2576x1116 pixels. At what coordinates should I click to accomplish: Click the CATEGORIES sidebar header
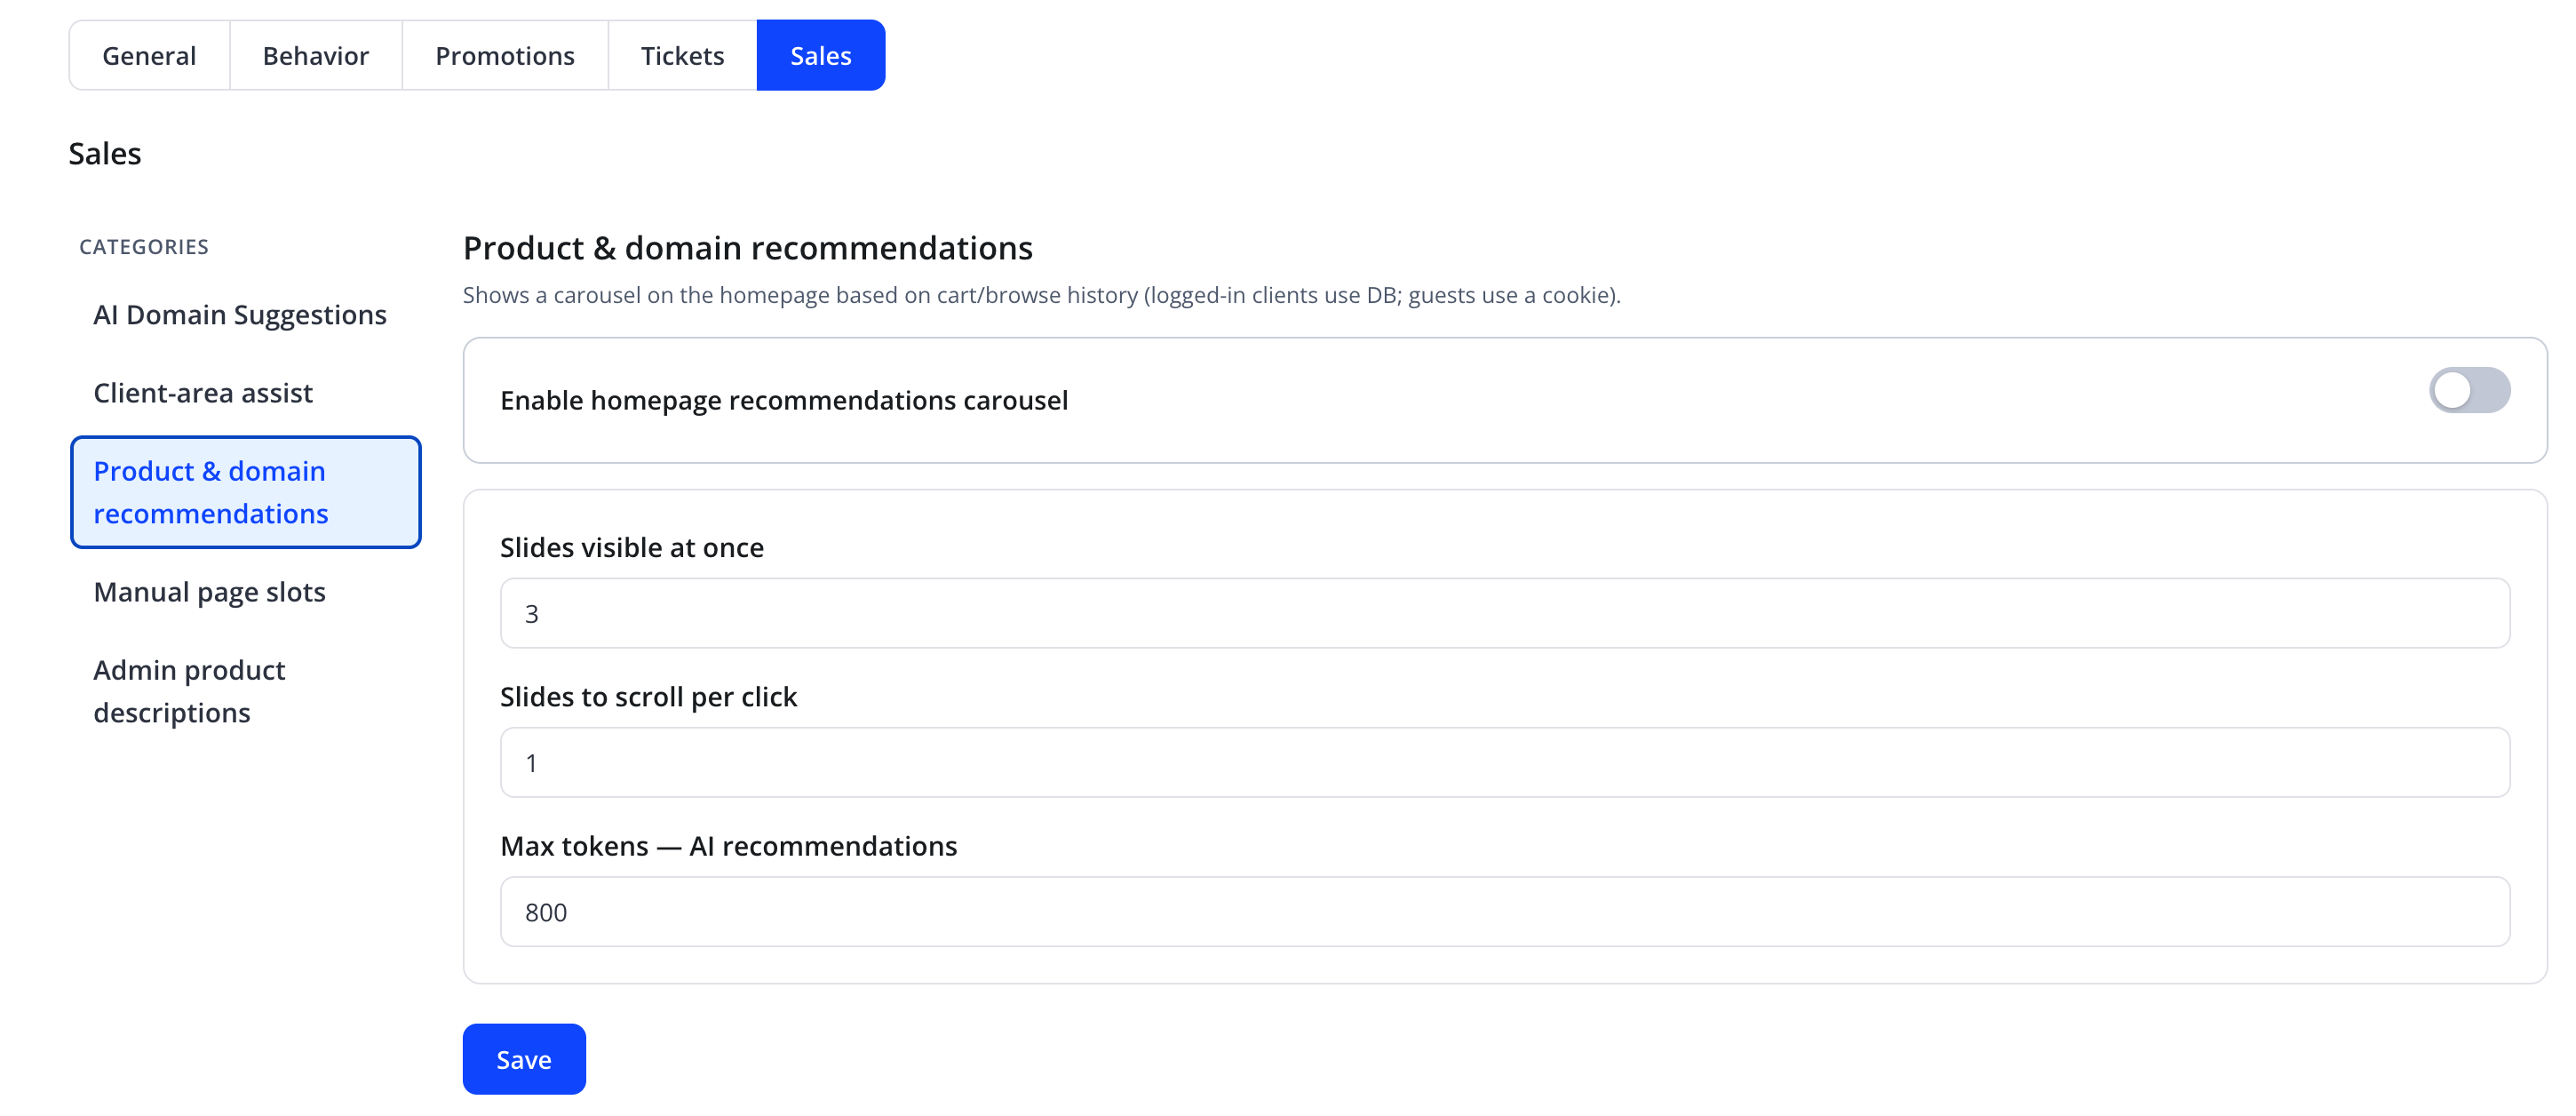click(x=144, y=247)
